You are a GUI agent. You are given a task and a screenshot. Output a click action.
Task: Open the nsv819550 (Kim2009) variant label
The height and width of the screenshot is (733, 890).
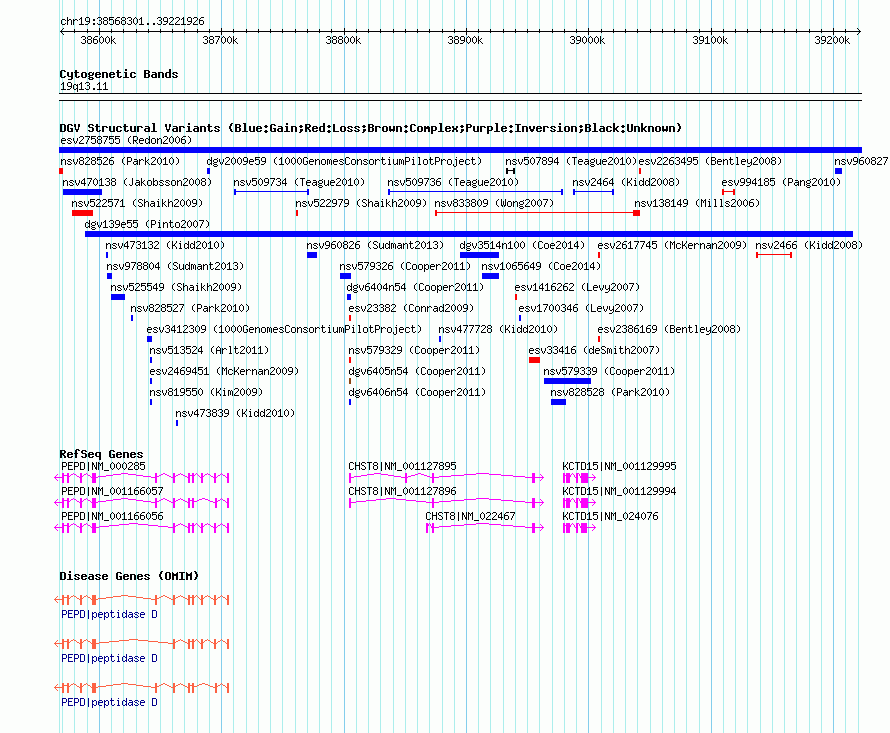coord(206,392)
